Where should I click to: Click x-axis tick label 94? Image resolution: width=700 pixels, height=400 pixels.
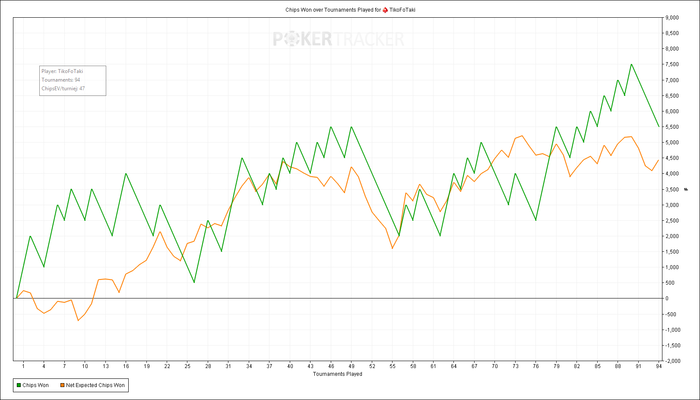point(658,366)
